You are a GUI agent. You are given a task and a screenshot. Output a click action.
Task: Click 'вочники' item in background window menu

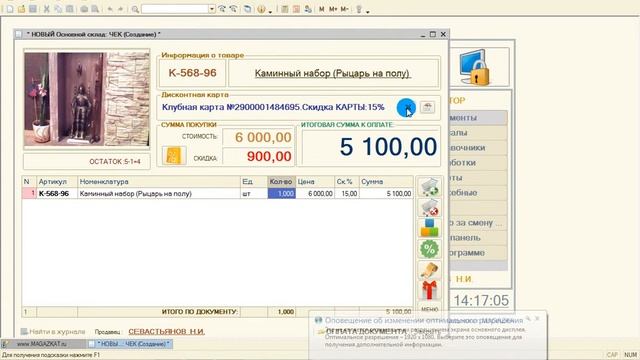pos(478,147)
